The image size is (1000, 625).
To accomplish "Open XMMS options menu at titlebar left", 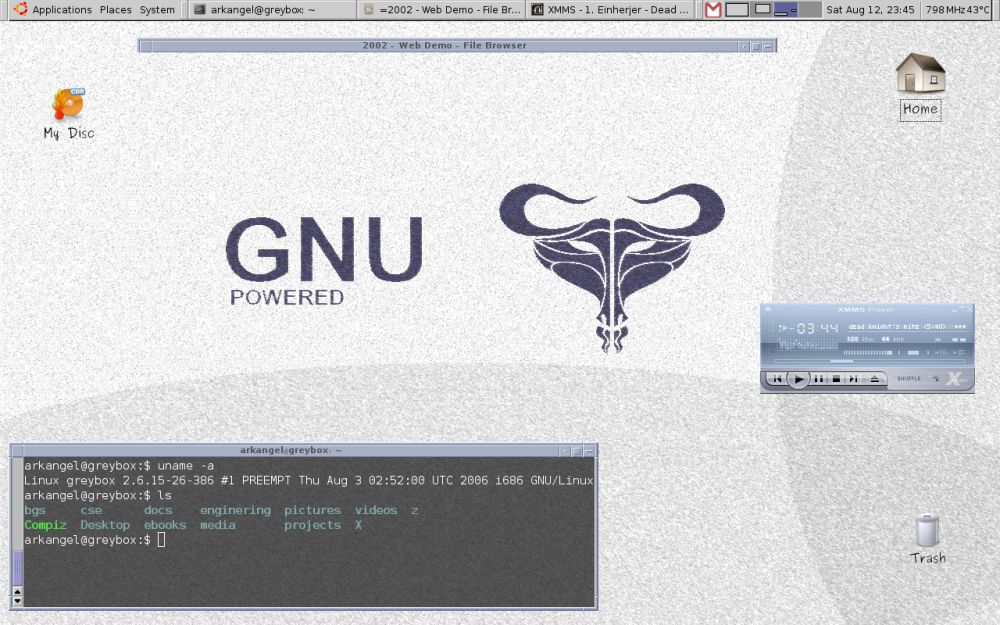I will pos(768,309).
